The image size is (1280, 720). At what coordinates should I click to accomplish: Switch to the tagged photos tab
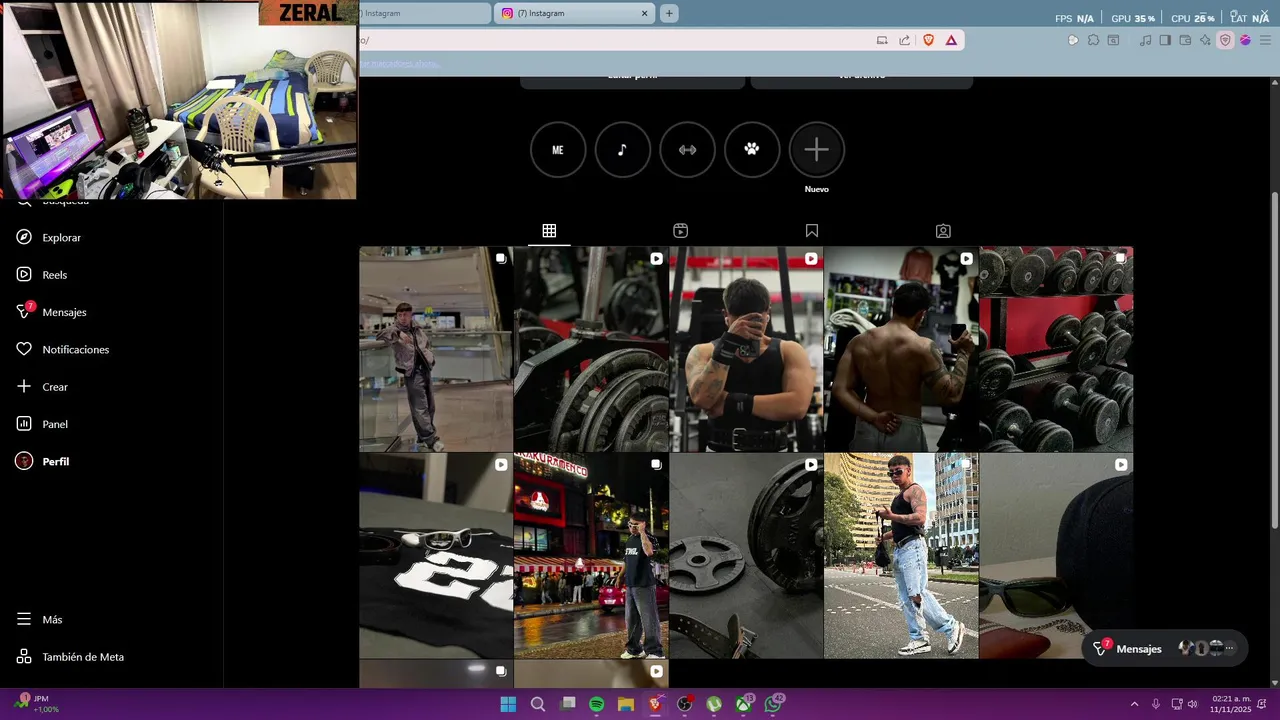pos(943,231)
